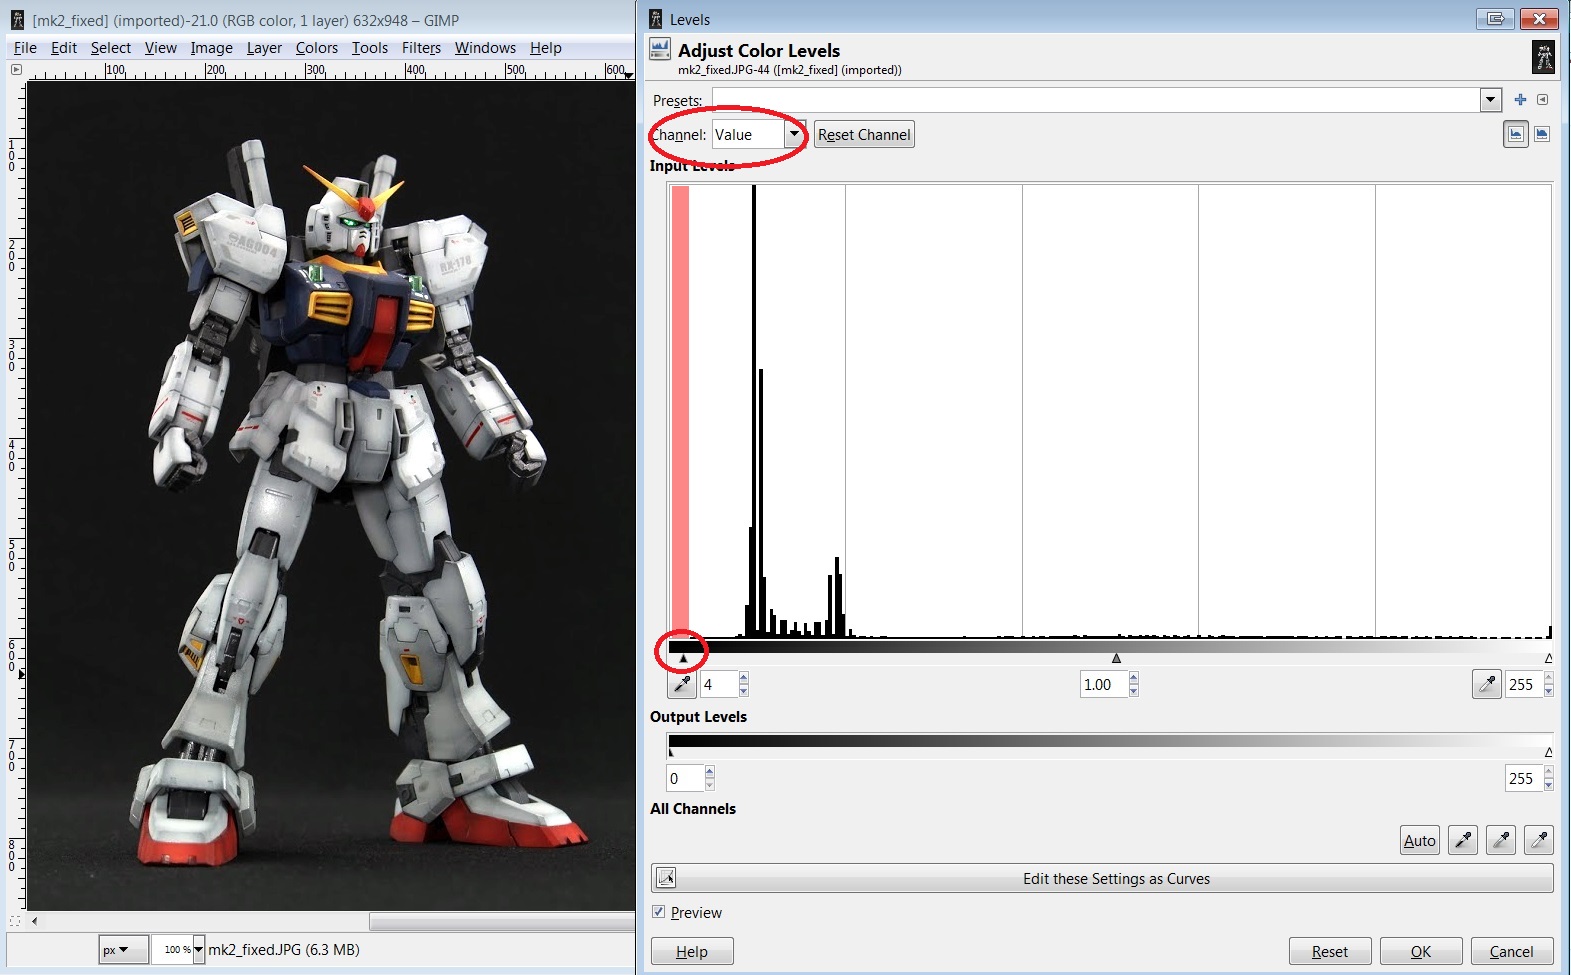Click the All Channels gray point eyedropper
1571x975 pixels.
click(x=1501, y=840)
